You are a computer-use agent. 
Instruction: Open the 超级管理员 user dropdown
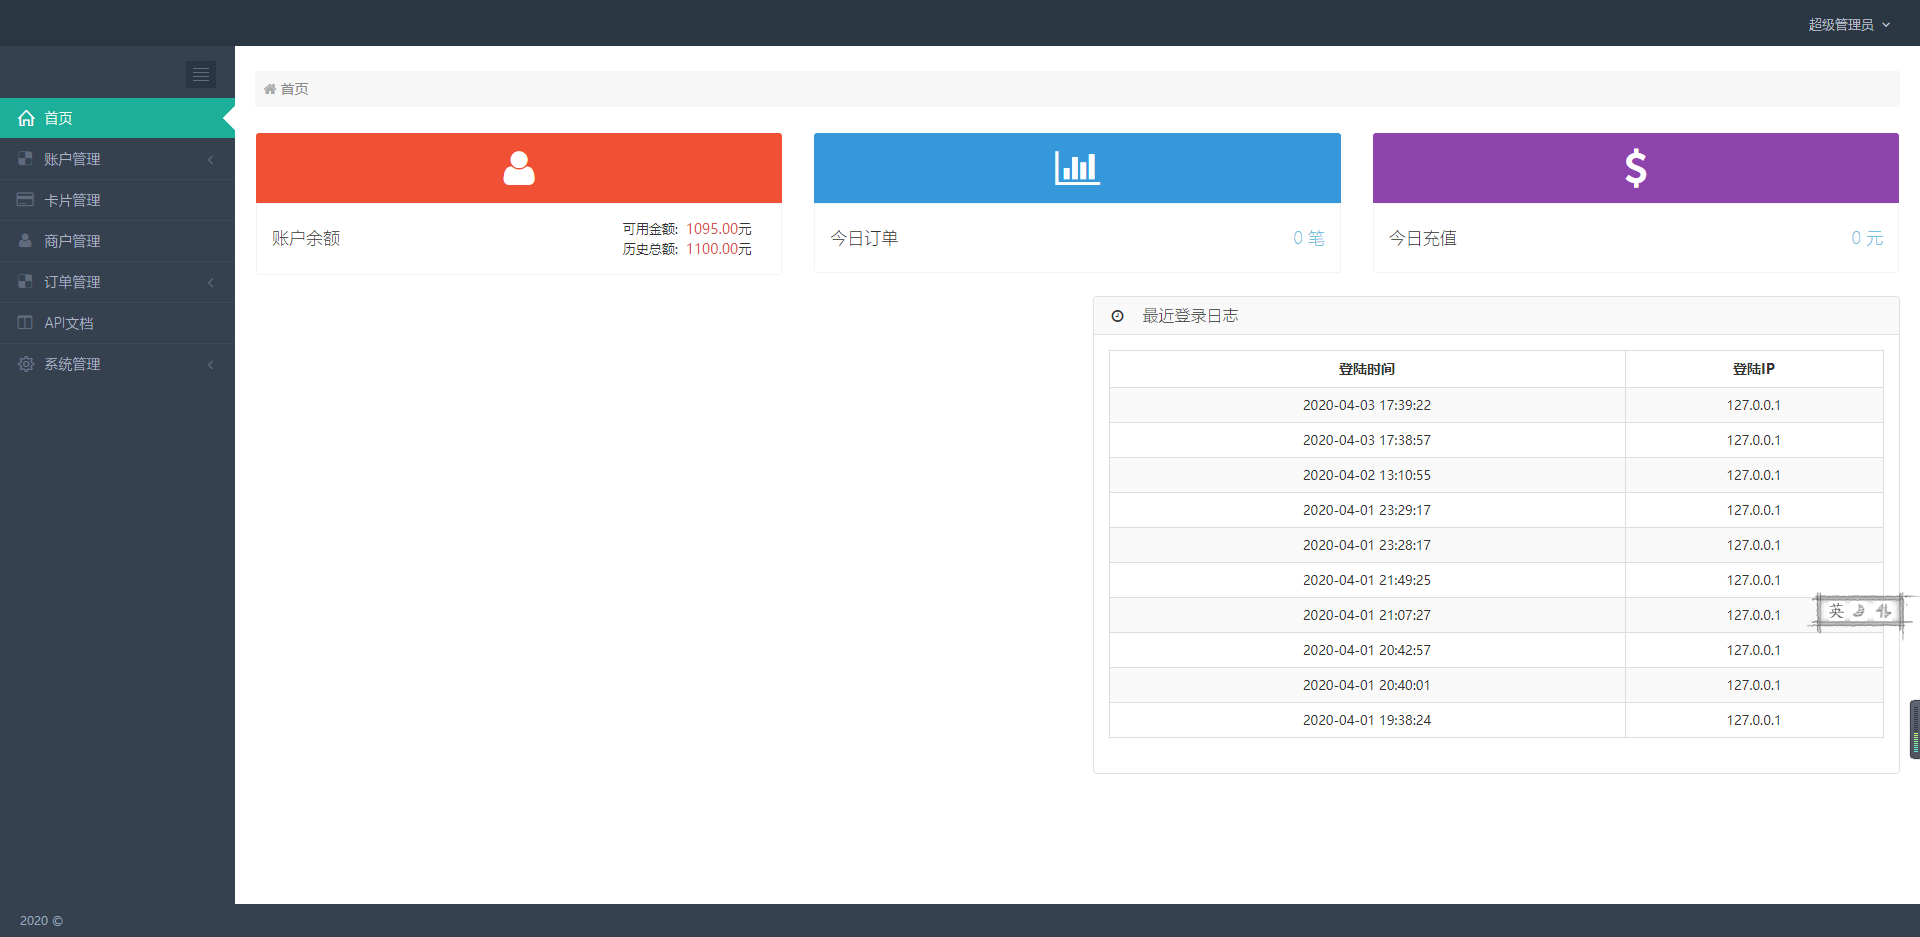[1849, 24]
